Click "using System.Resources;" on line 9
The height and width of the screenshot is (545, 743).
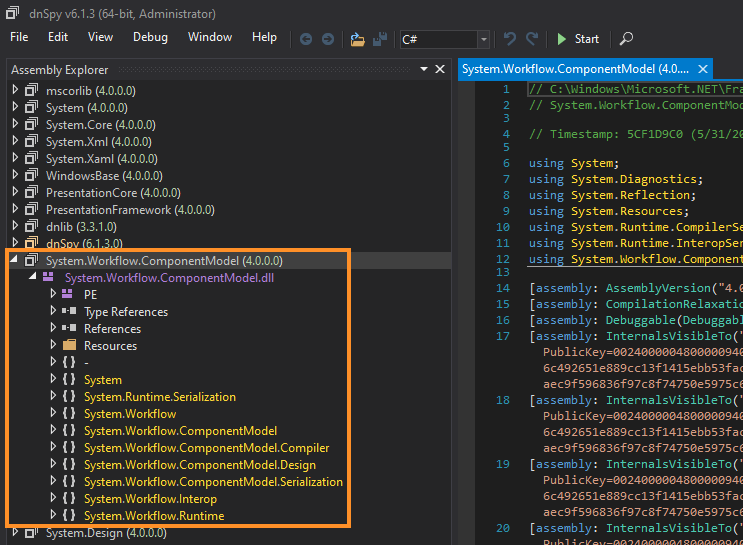coord(609,211)
